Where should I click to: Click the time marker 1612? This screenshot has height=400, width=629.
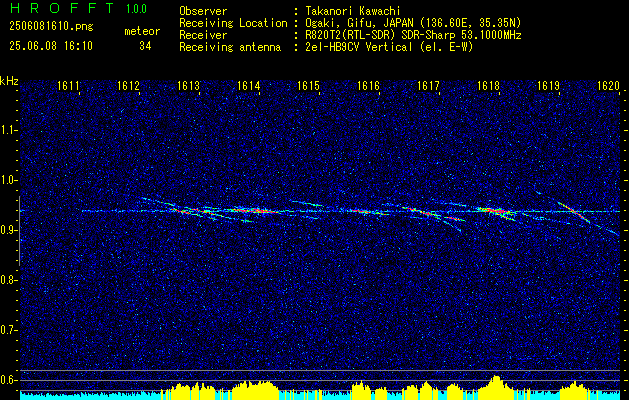(x=128, y=85)
